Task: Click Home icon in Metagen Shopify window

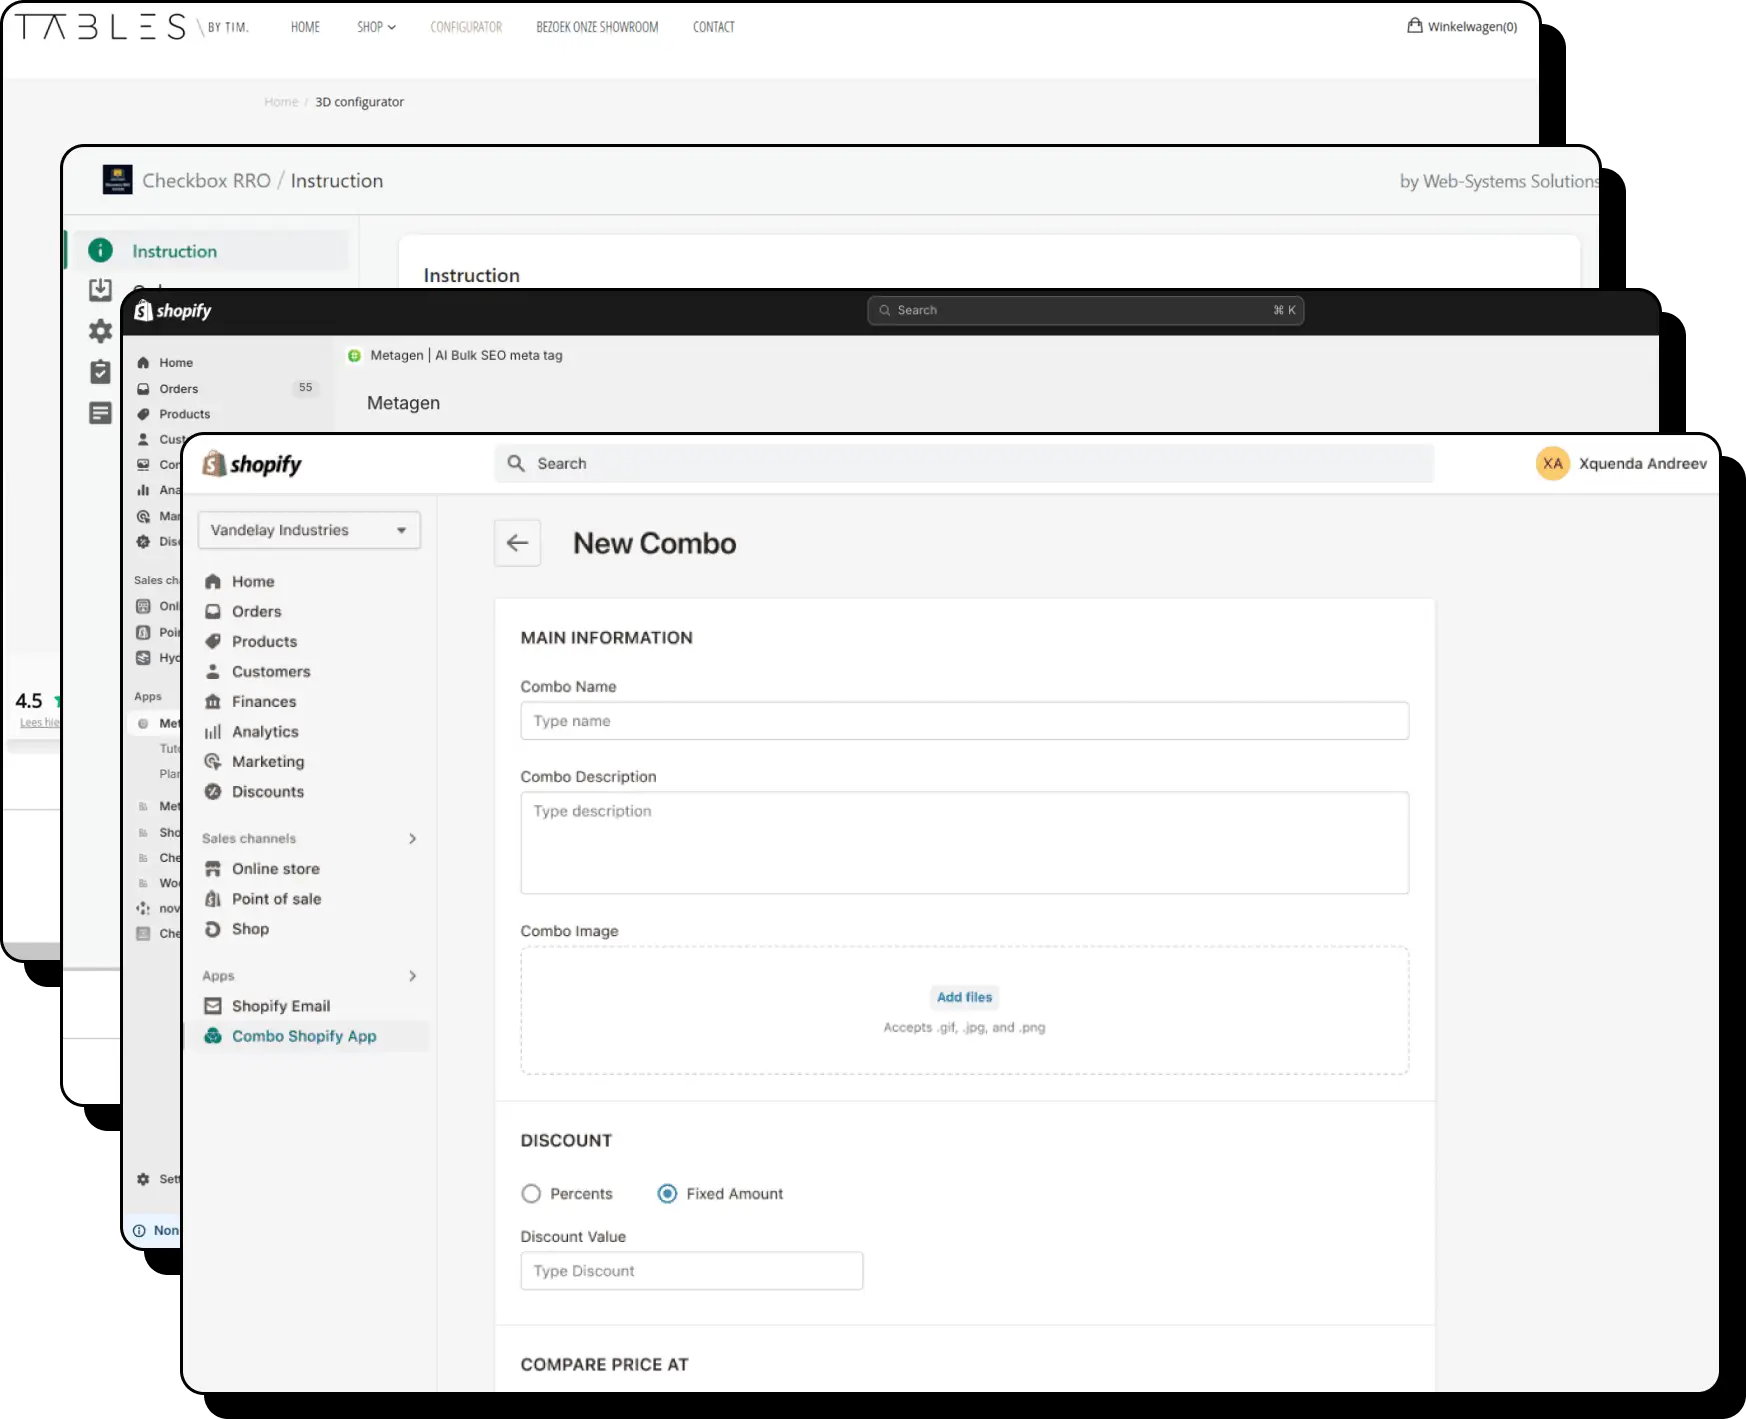Action: tap(143, 363)
